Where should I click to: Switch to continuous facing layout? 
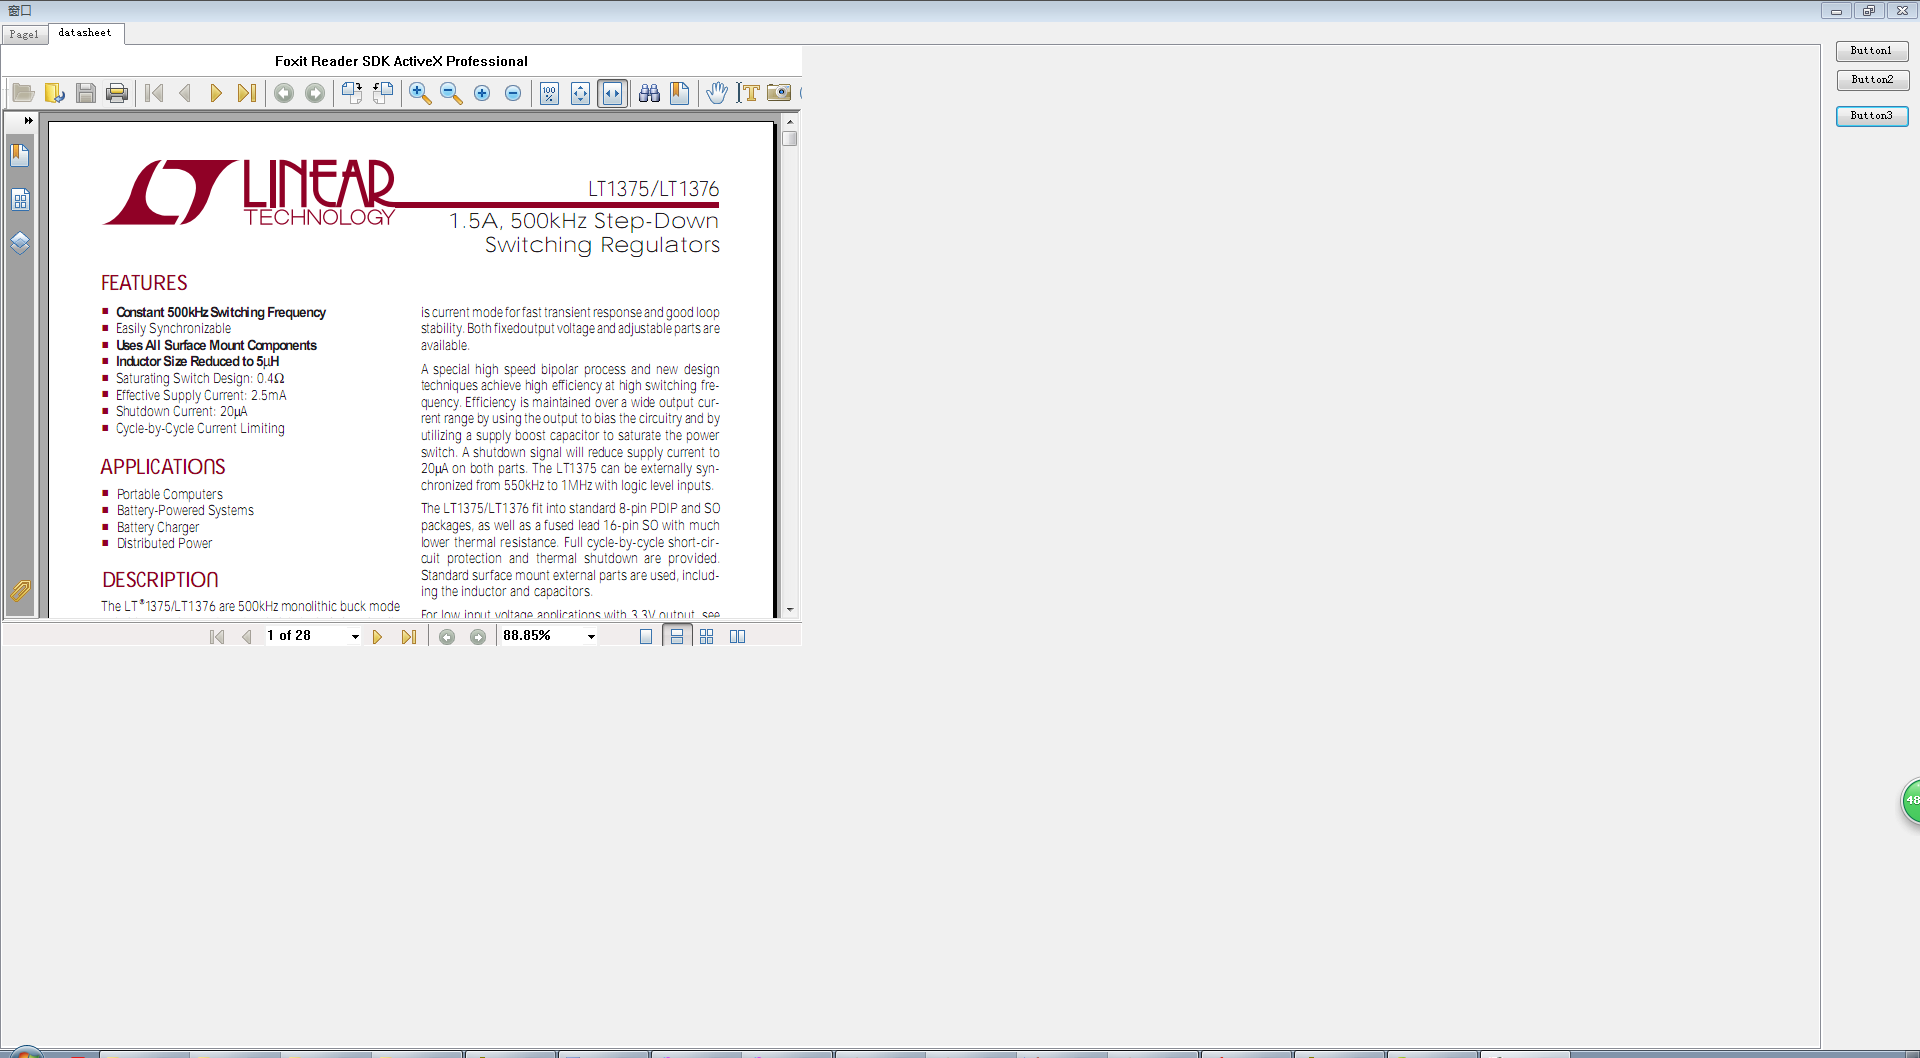click(707, 636)
